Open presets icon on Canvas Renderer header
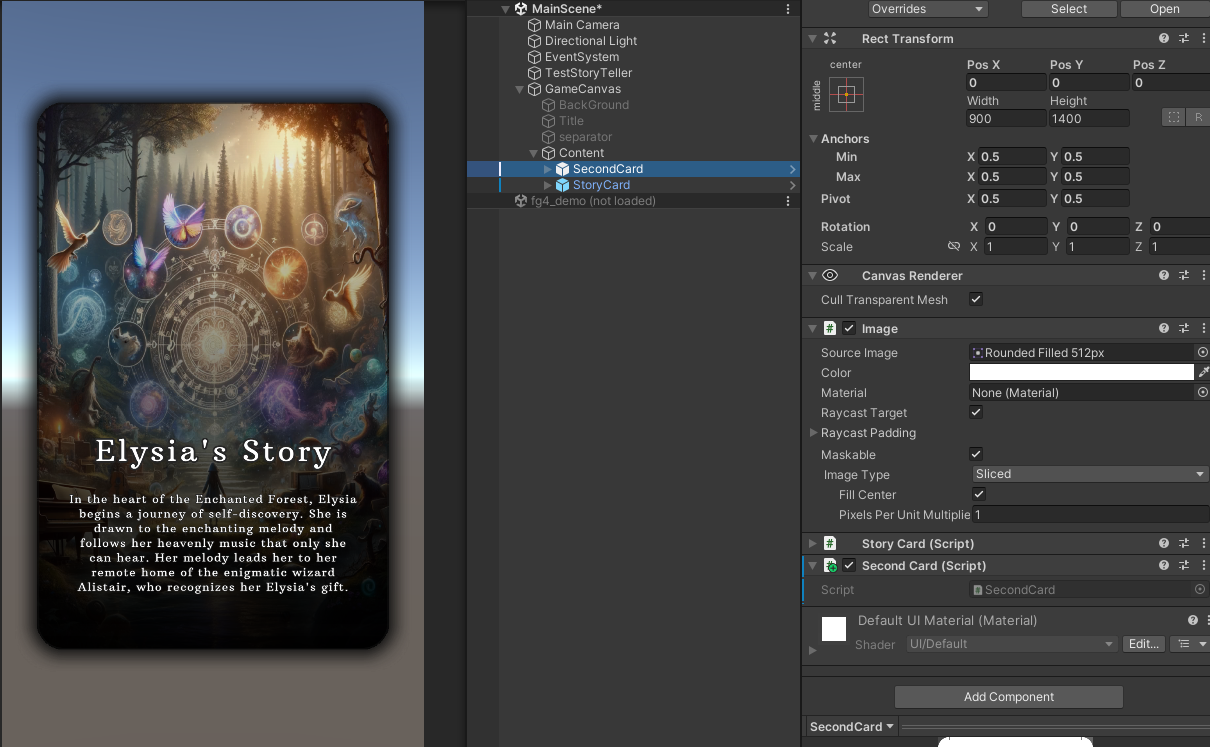 pos(1183,276)
